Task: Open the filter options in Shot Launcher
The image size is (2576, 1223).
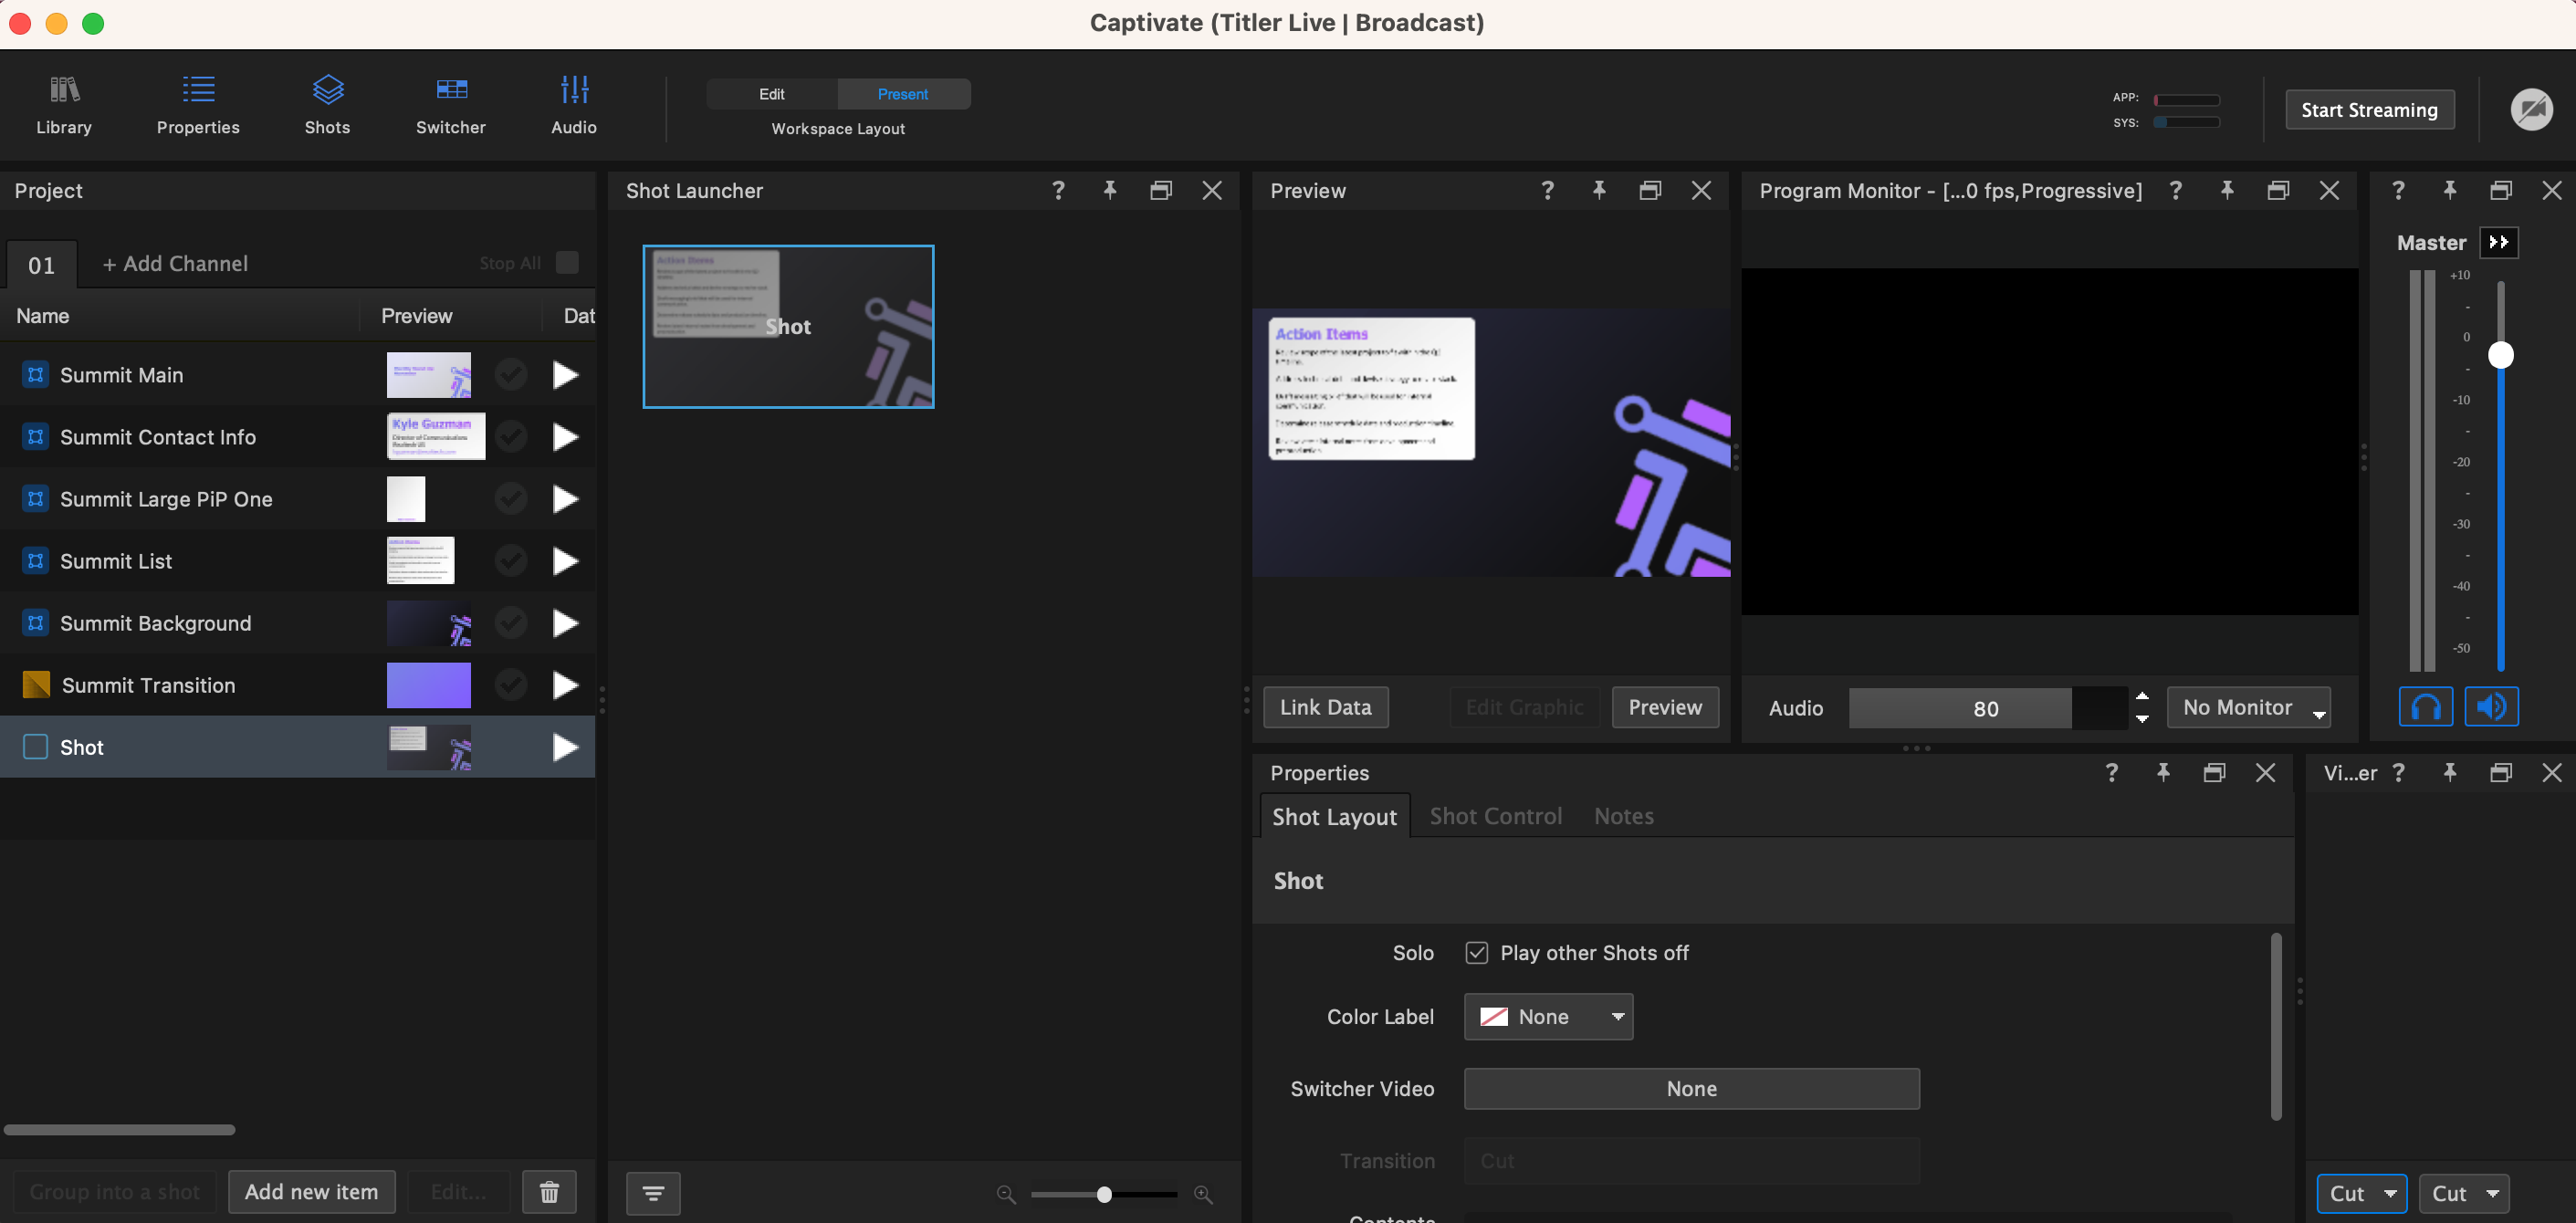Action: pos(652,1193)
